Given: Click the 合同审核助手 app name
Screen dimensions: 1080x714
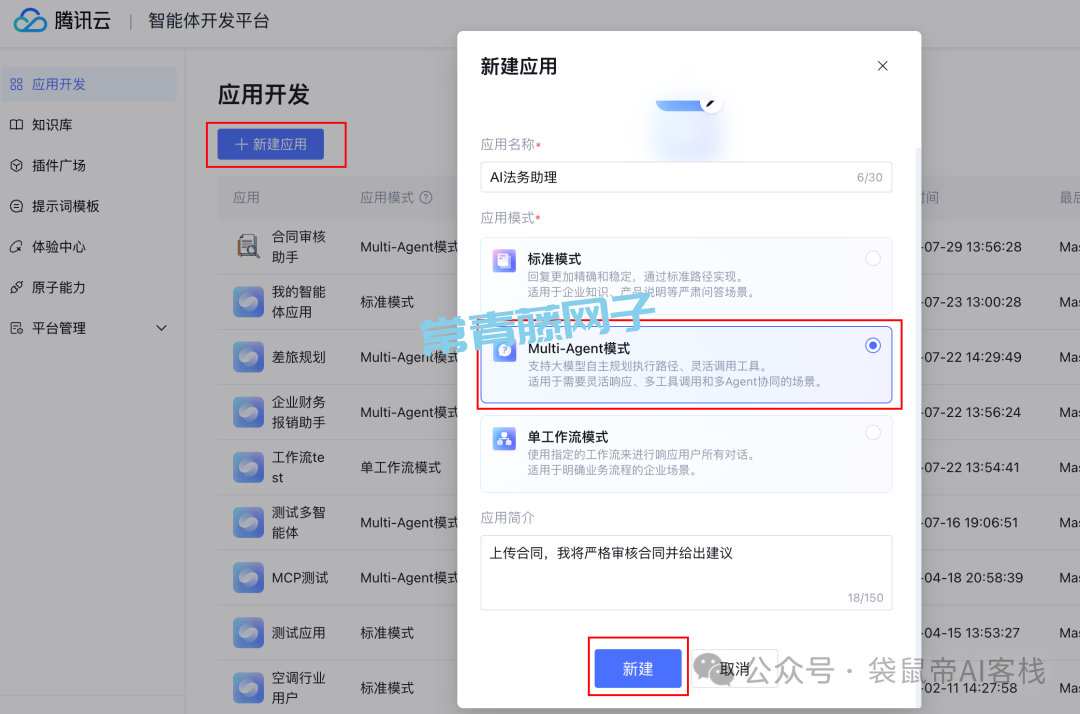Looking at the screenshot, I should pos(298,246).
